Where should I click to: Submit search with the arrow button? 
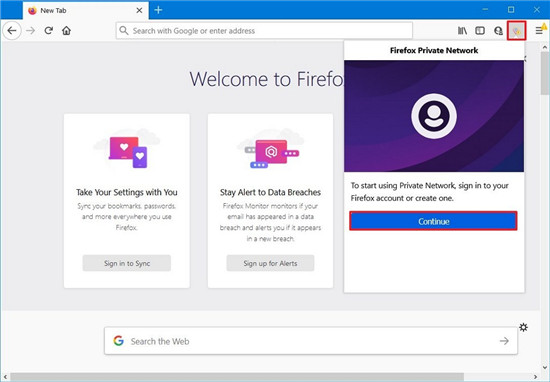[504, 341]
